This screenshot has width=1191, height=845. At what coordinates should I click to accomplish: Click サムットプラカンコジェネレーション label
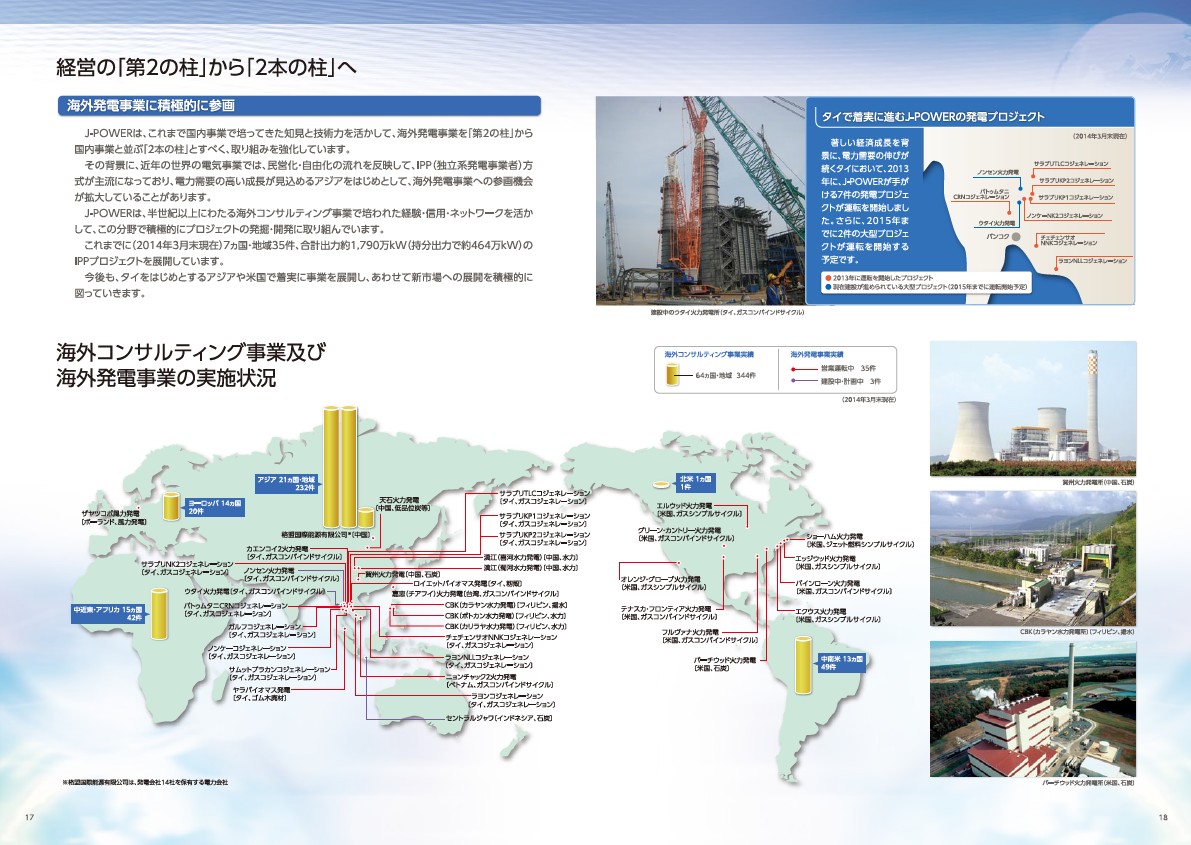(x=280, y=673)
